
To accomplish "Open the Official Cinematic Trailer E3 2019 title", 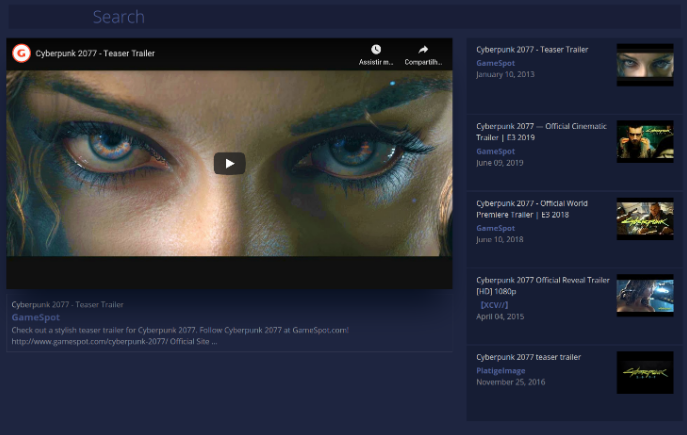I will pyautogui.click(x=541, y=131).
